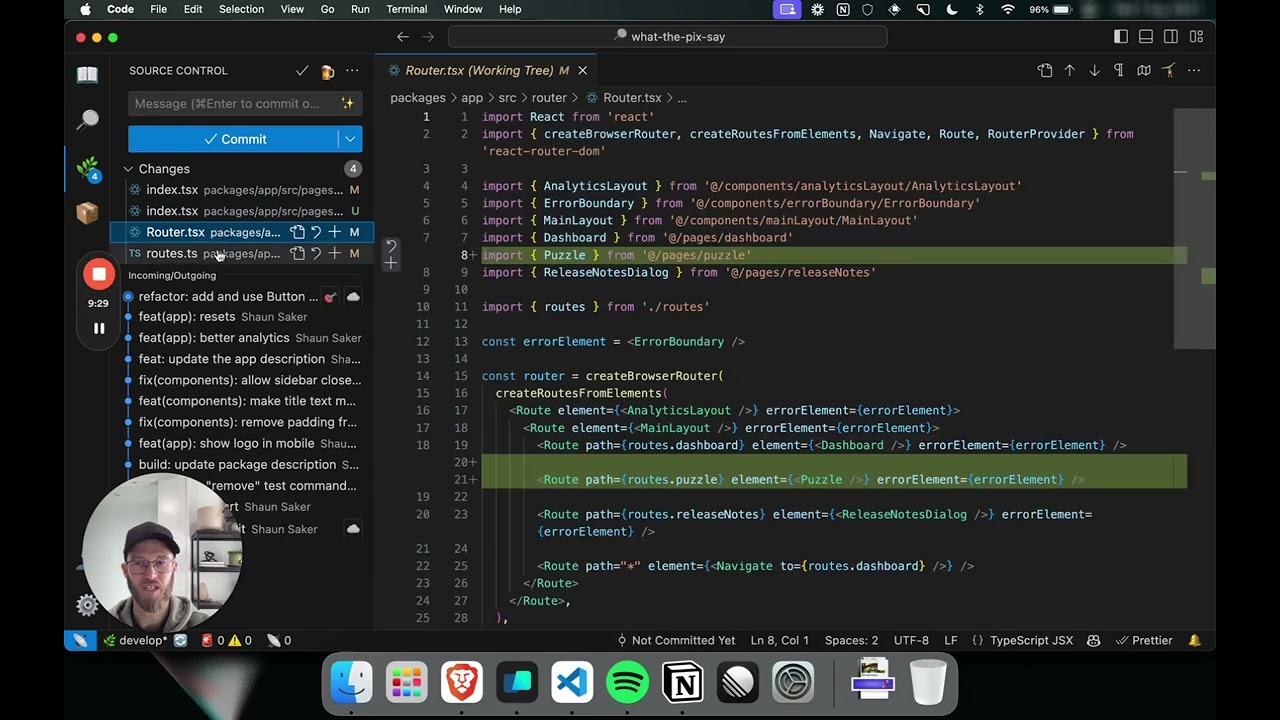The width and height of the screenshot is (1280, 720).
Task: Discard changes on Router.tsx row
Action: click(316, 232)
